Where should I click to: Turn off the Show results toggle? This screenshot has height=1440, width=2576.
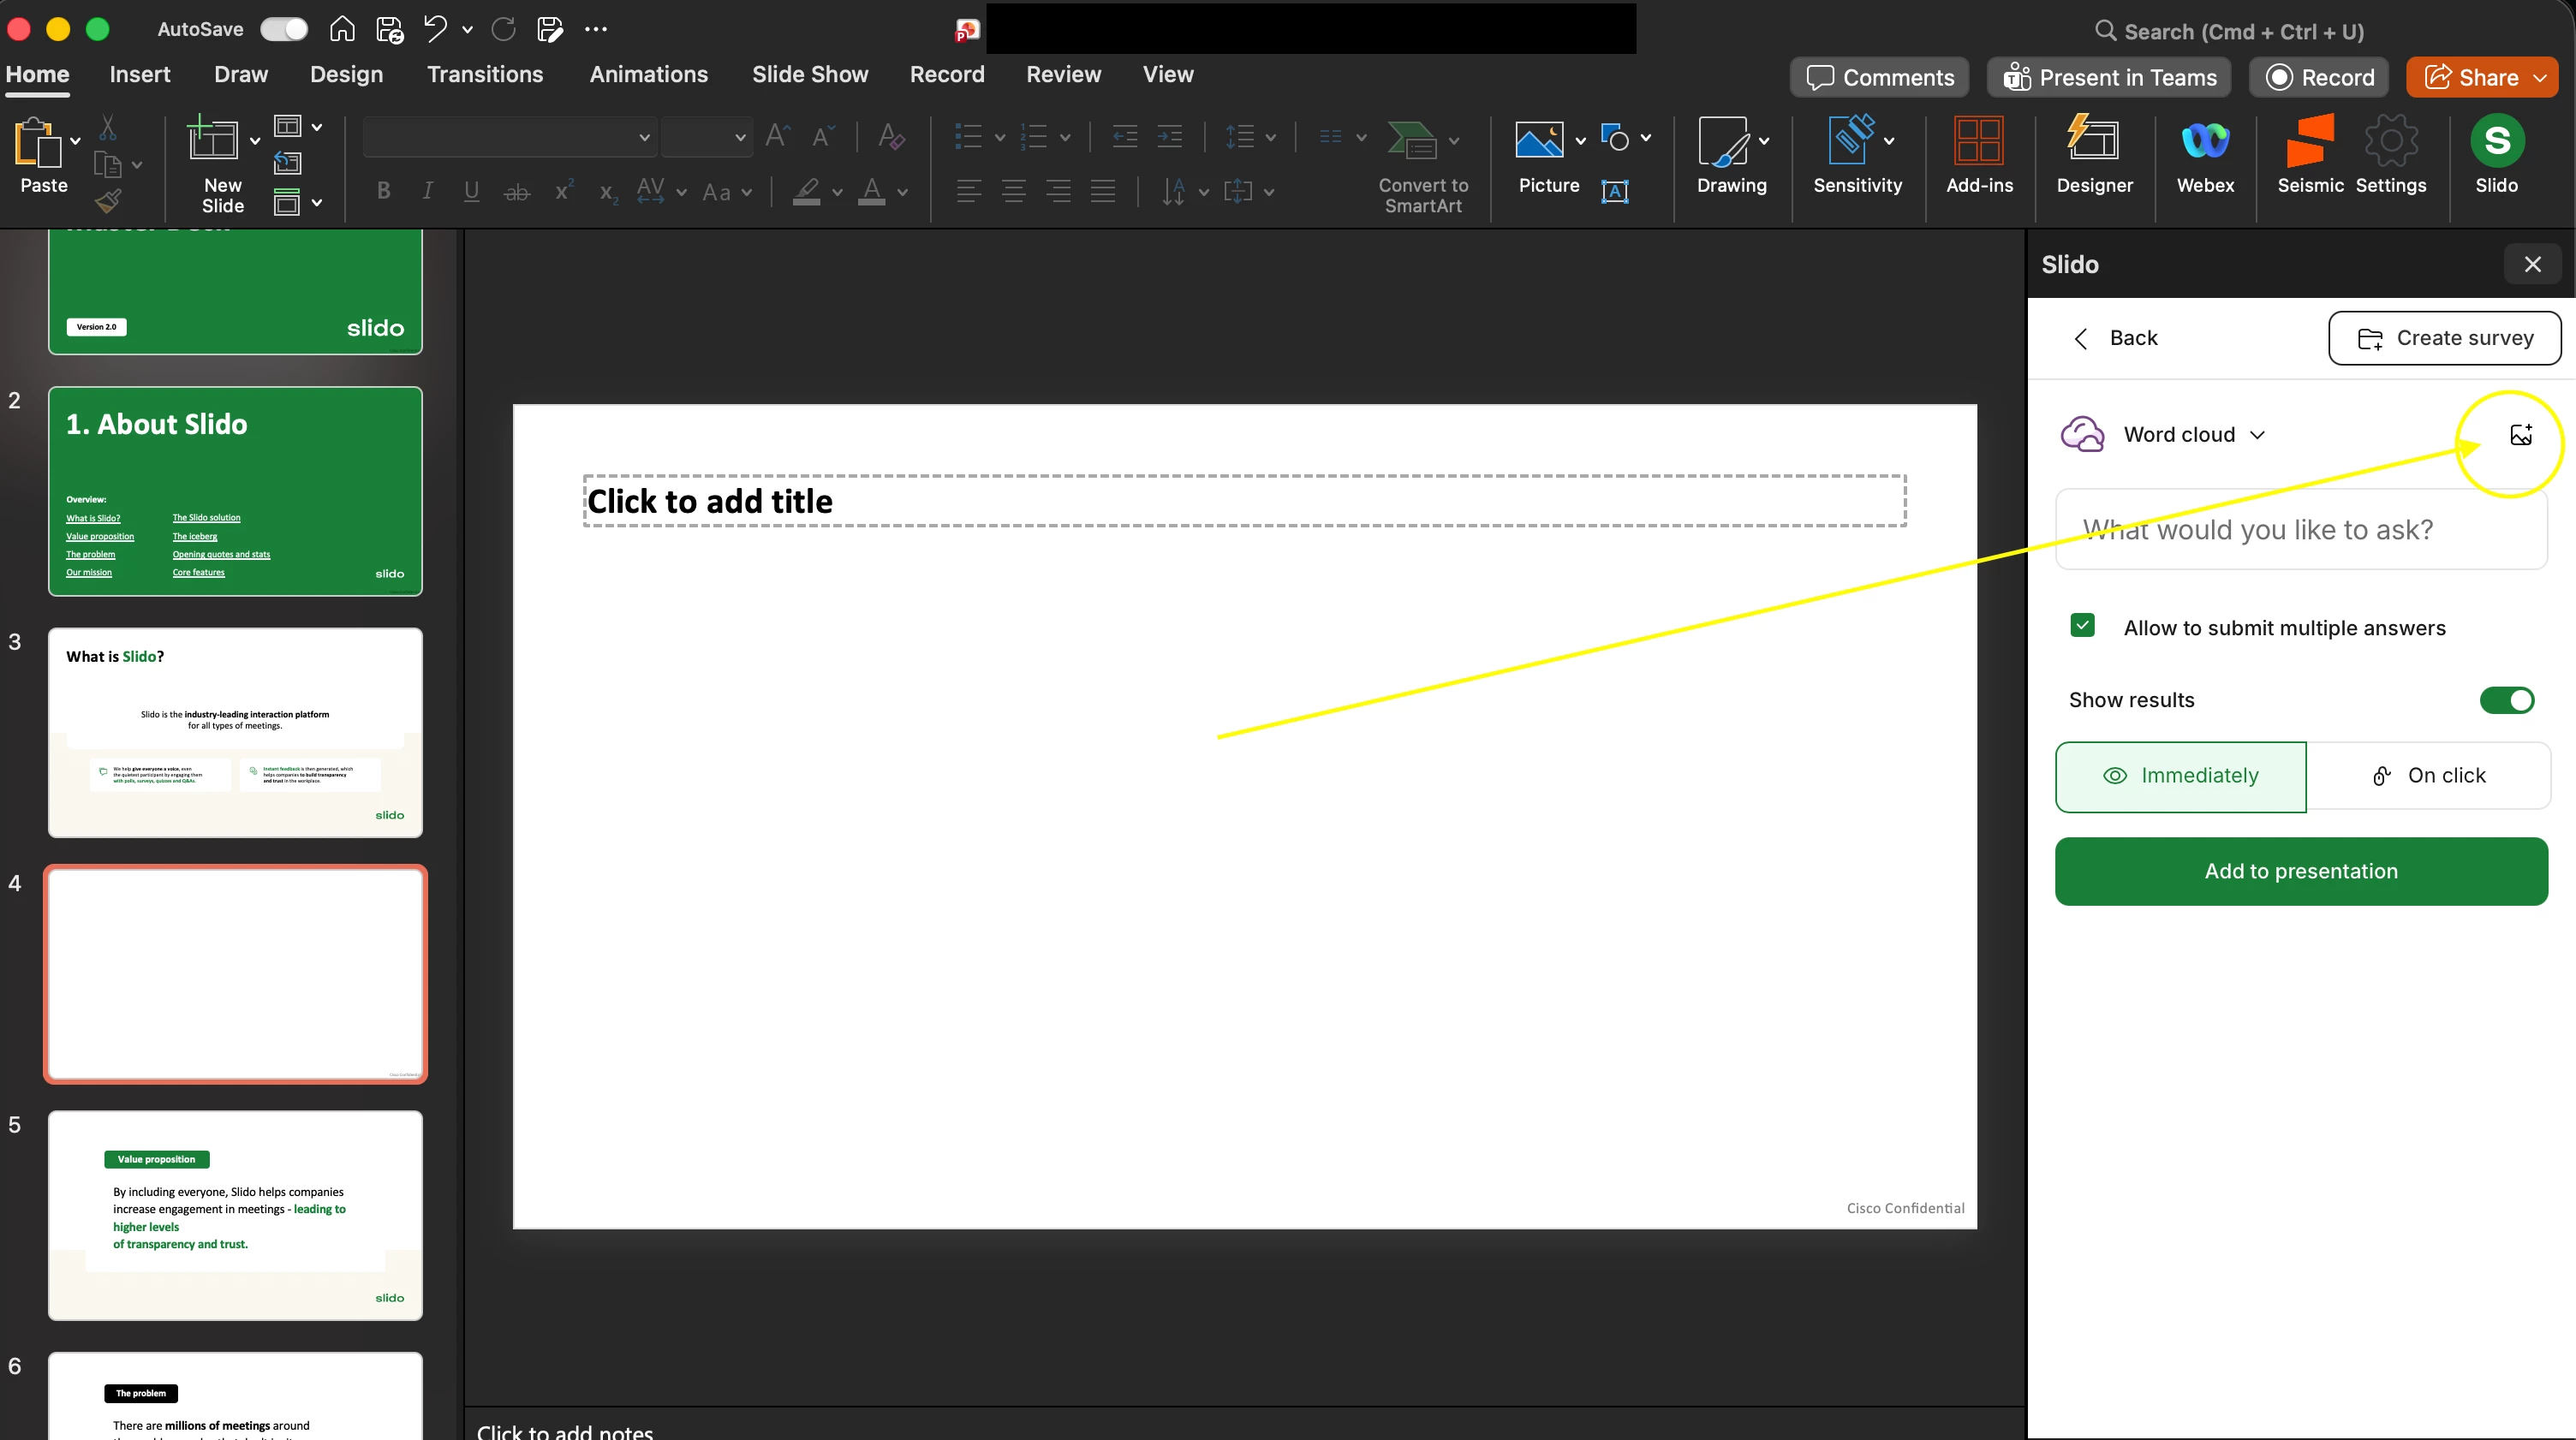(2506, 700)
